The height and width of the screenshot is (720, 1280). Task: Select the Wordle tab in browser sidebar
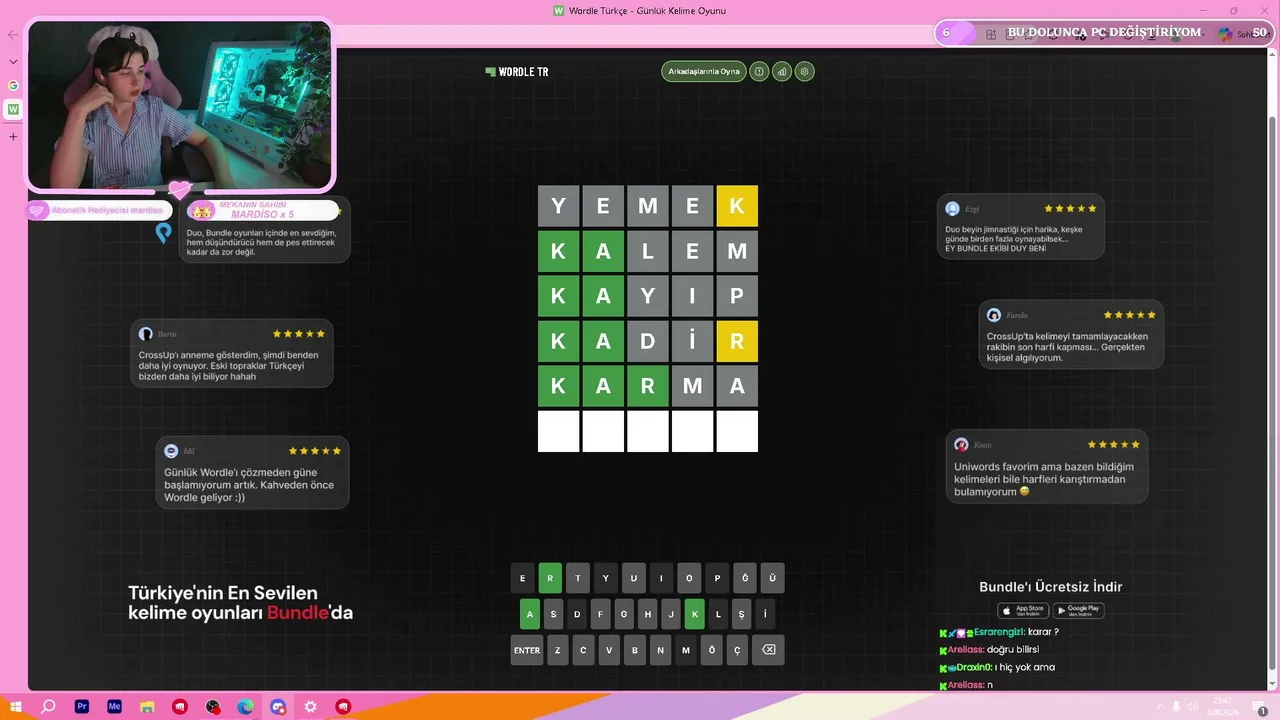click(x=13, y=109)
